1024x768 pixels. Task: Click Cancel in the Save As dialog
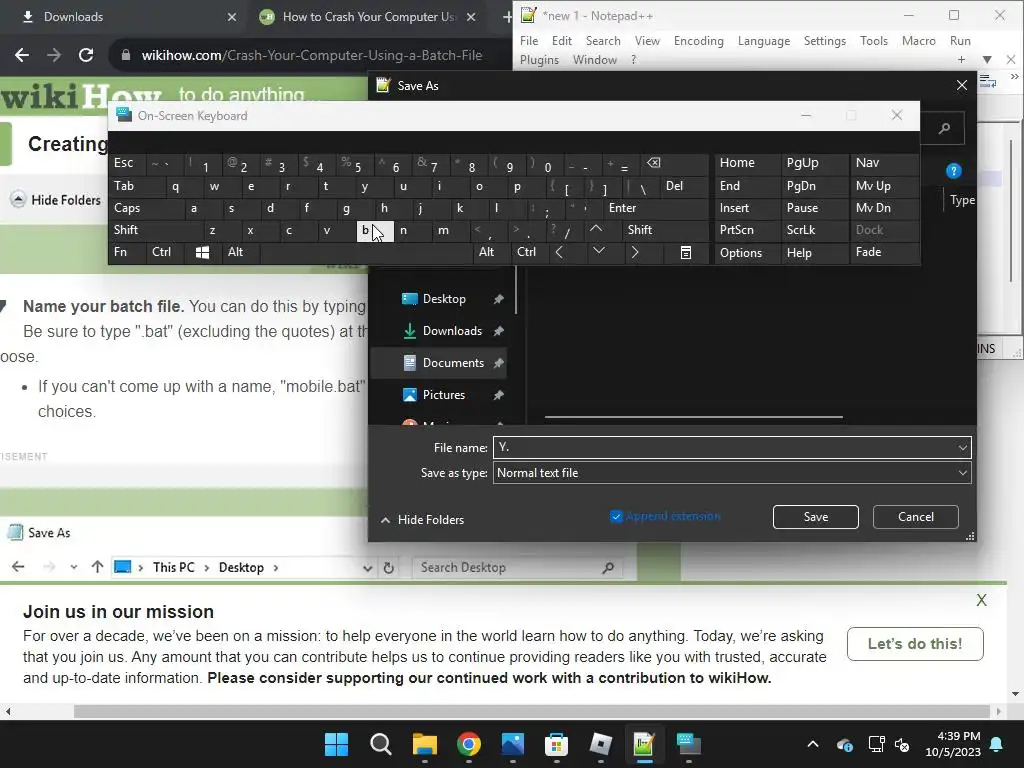click(x=916, y=517)
